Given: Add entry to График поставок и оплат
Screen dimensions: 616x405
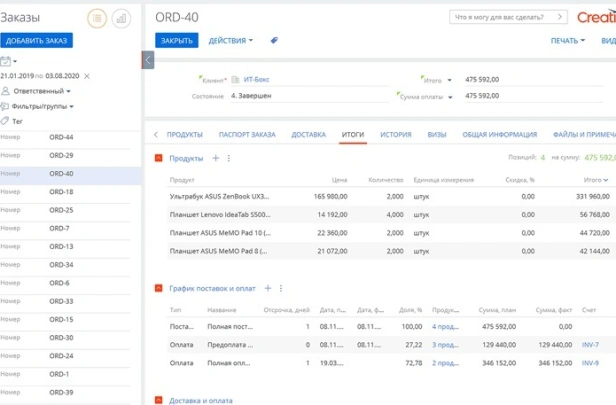Looking at the screenshot, I should (x=267, y=288).
